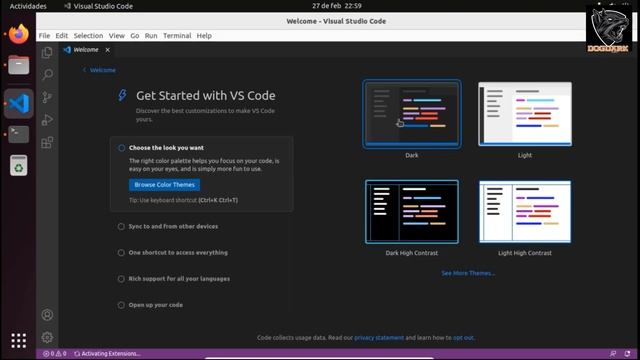Open the Explorer view in activity bar

point(47,52)
